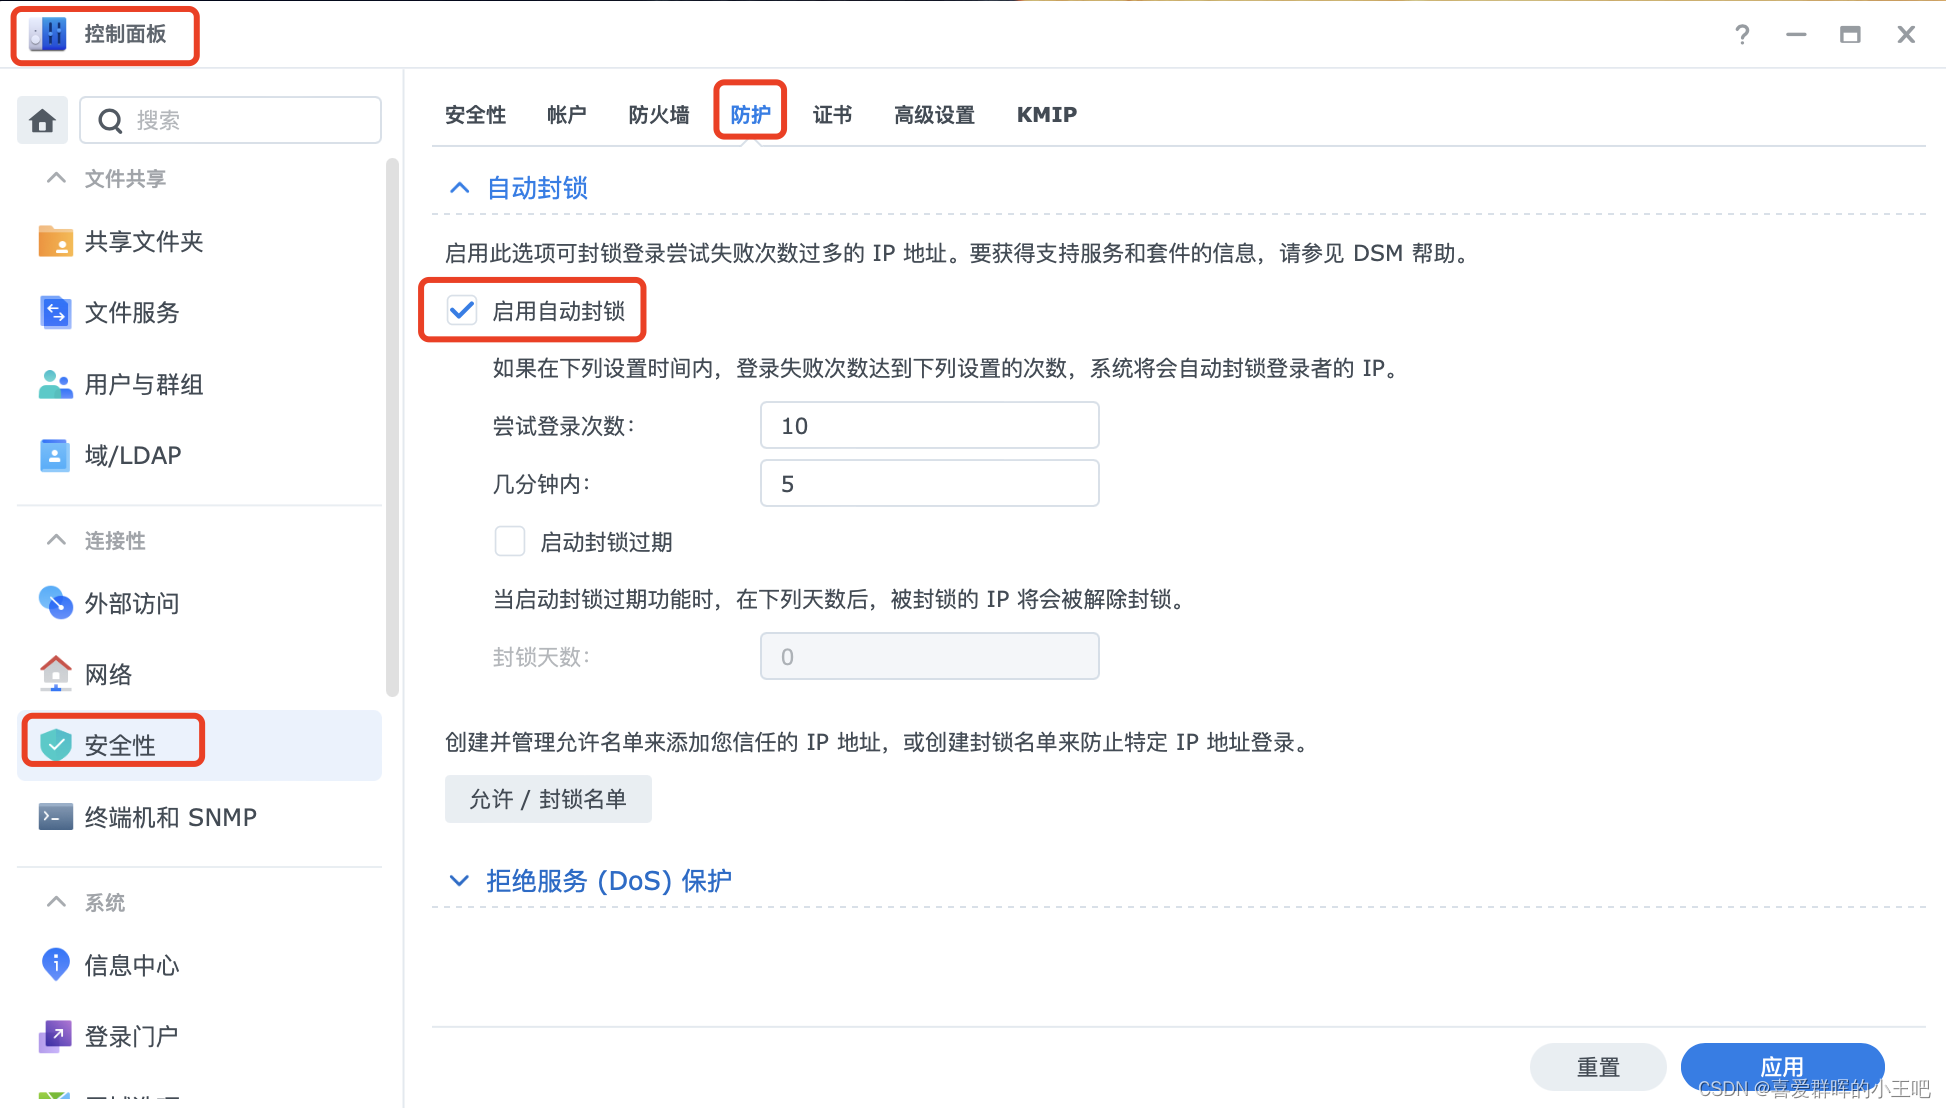Open Terminal & SNMP (终端机和 SNMP) icon
This screenshot has height=1108, width=1946.
tap(55, 817)
